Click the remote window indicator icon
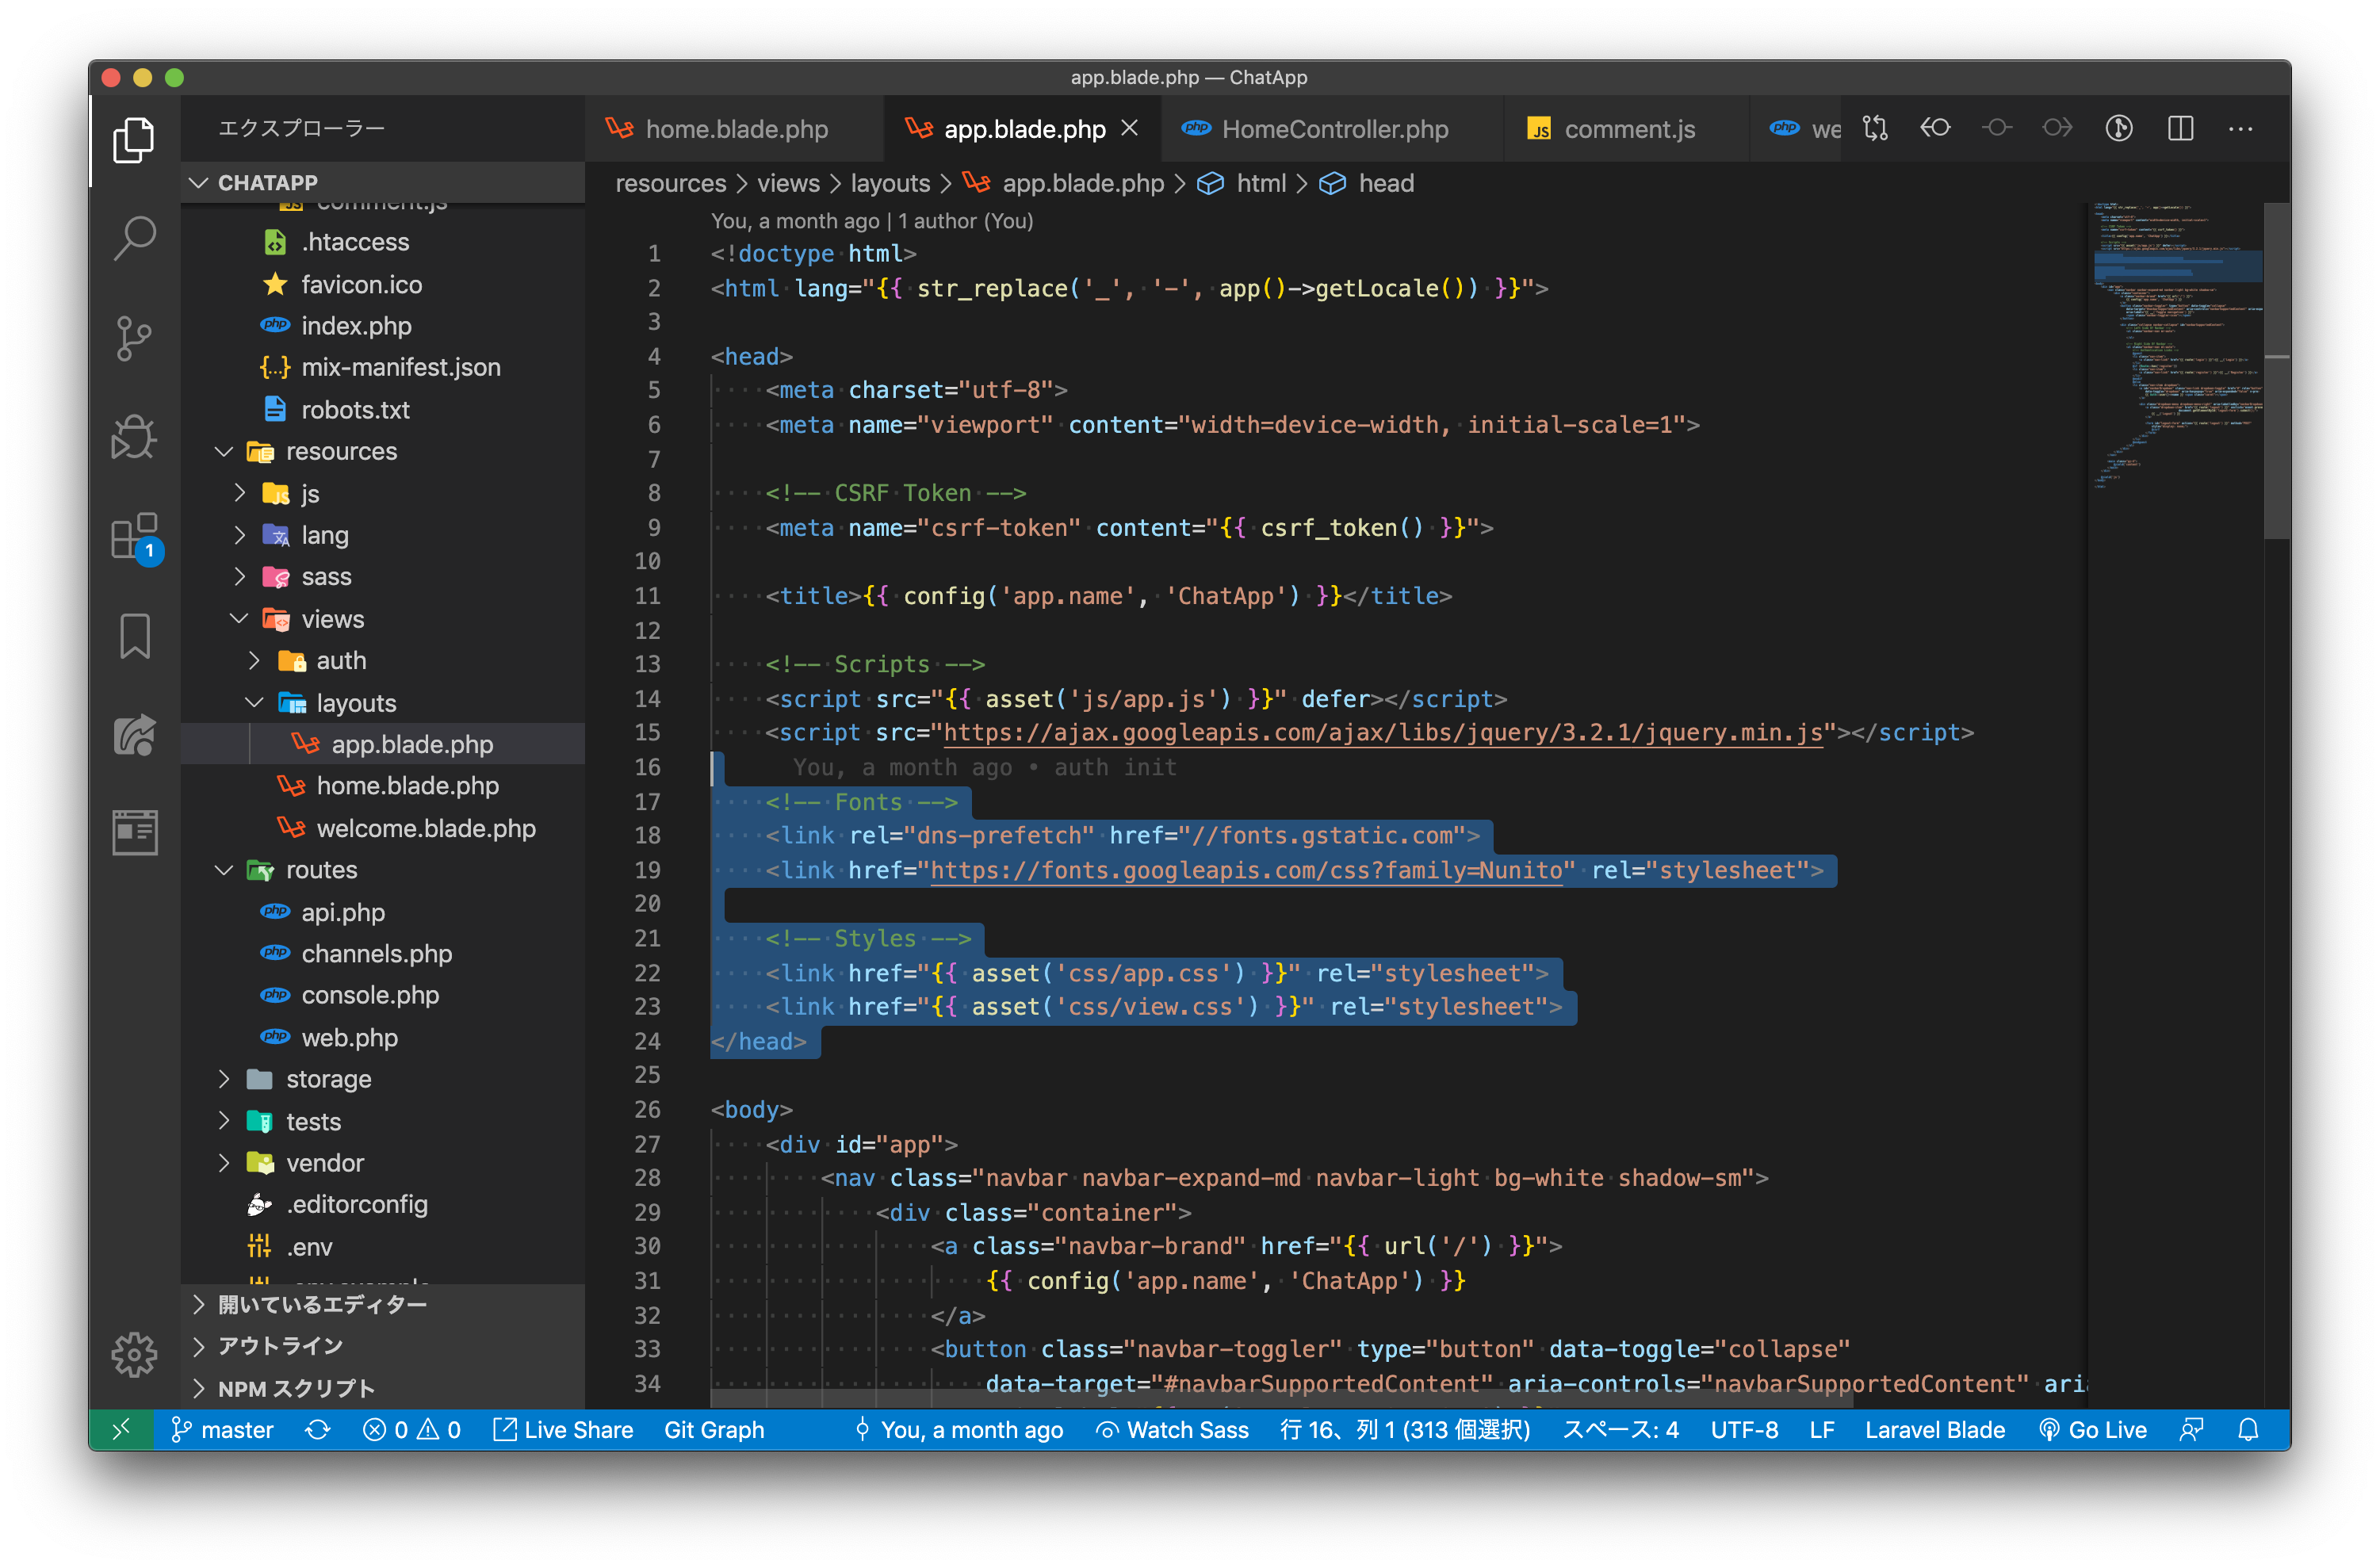 [x=120, y=1430]
